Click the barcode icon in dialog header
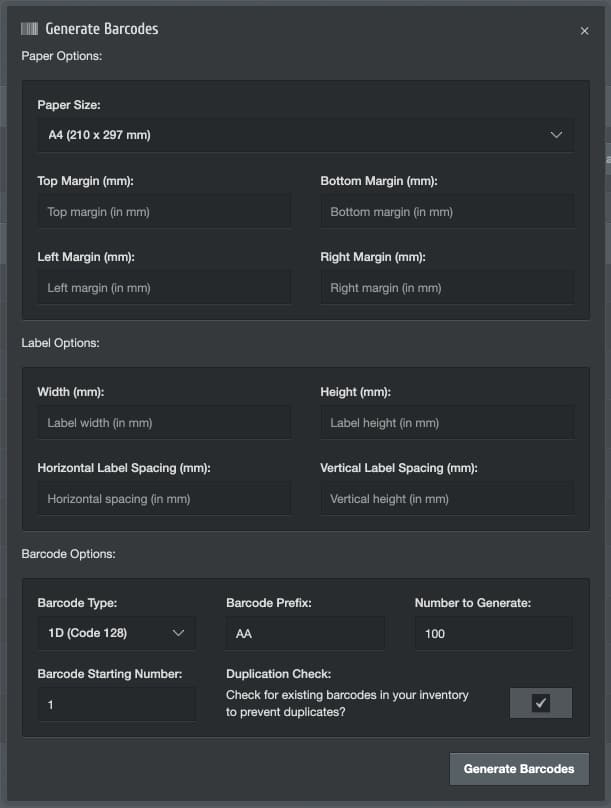Image resolution: width=611 pixels, height=808 pixels. pos(30,29)
